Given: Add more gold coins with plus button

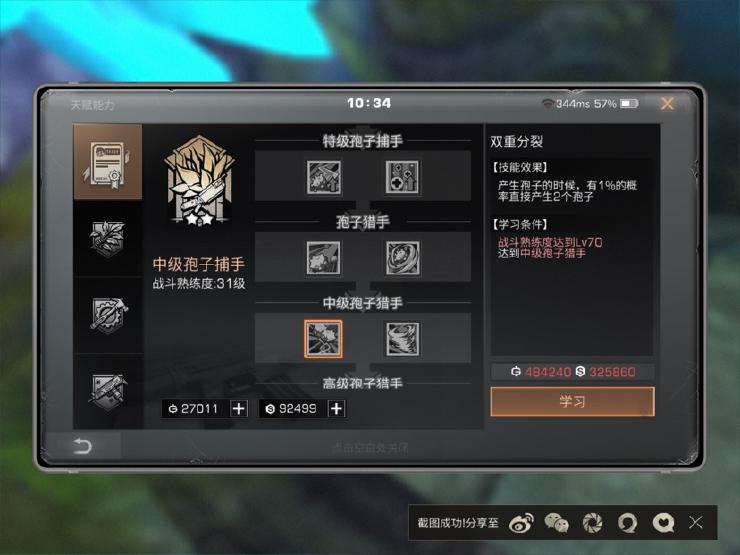Looking at the screenshot, I should pyautogui.click(x=239, y=409).
